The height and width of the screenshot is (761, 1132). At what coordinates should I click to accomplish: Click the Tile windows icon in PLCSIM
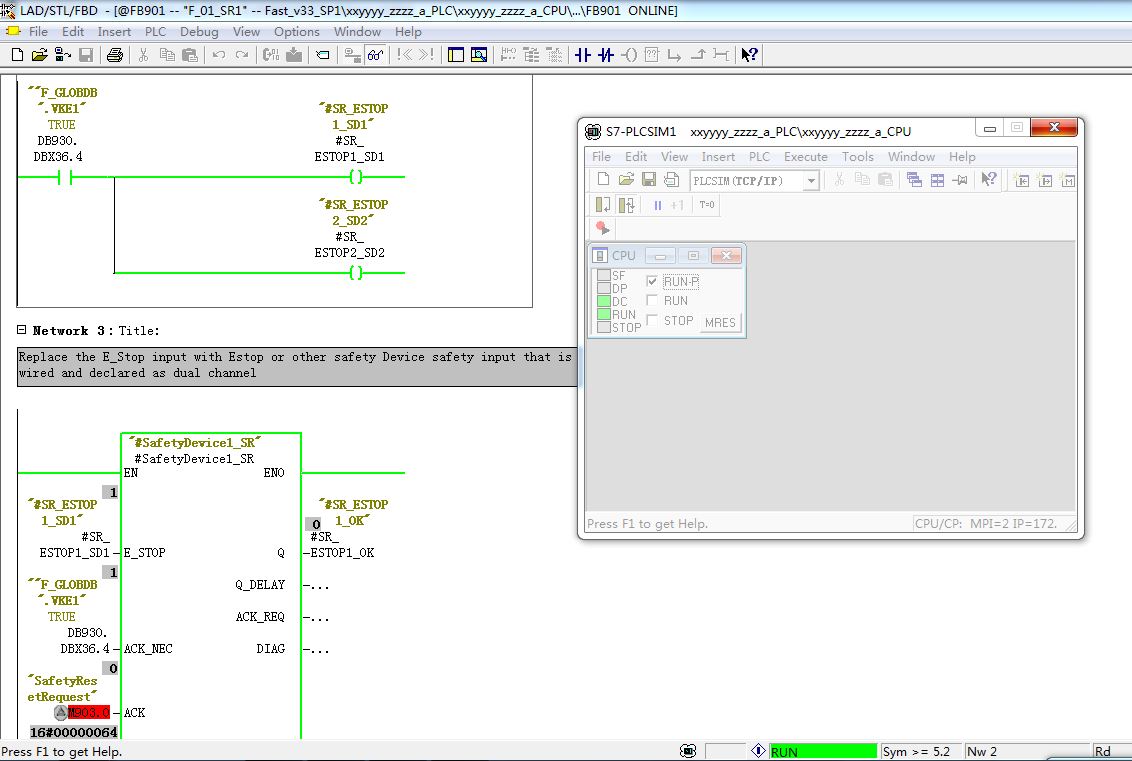coord(937,180)
